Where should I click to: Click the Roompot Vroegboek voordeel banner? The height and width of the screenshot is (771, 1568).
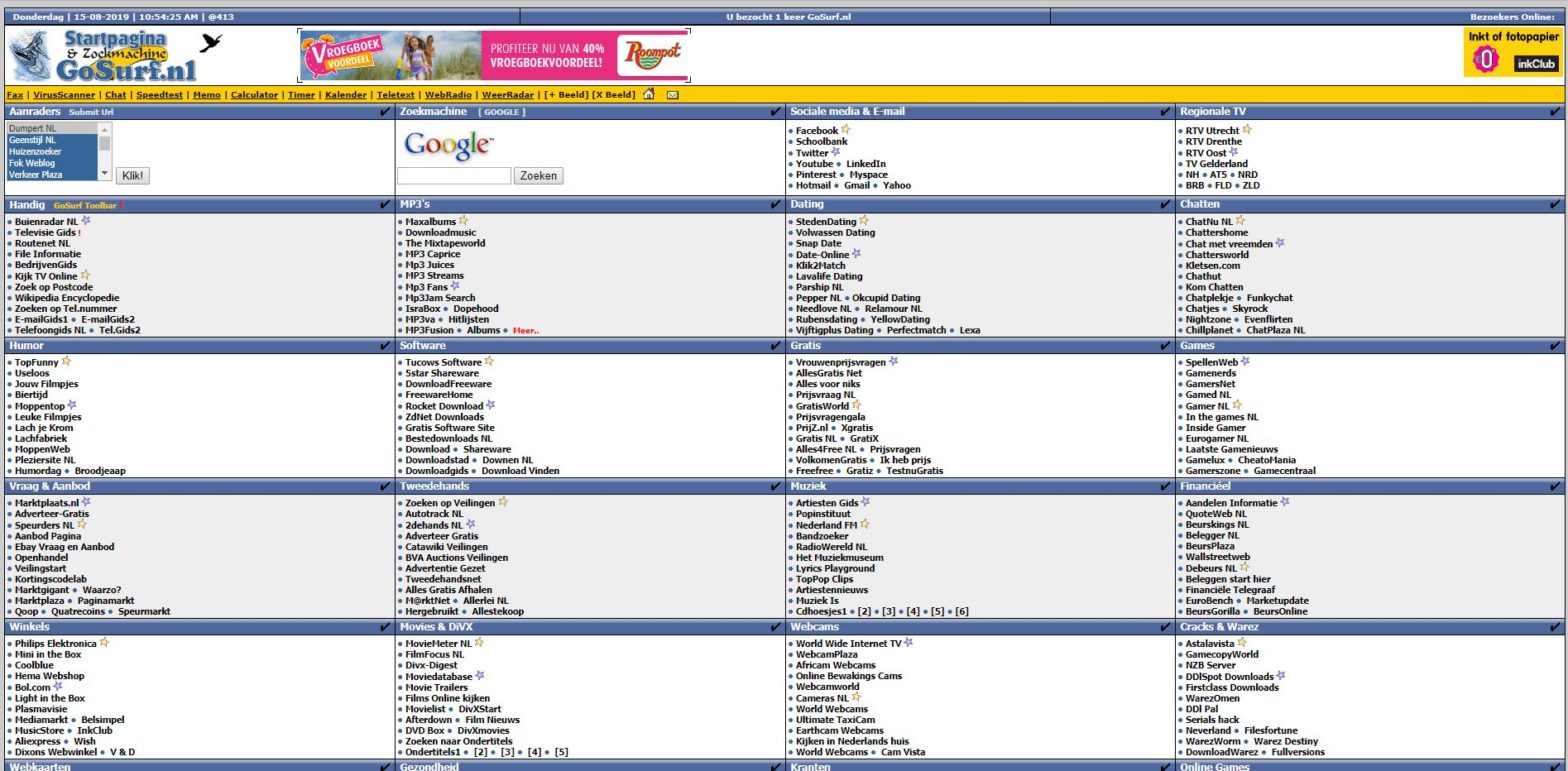coord(494,56)
